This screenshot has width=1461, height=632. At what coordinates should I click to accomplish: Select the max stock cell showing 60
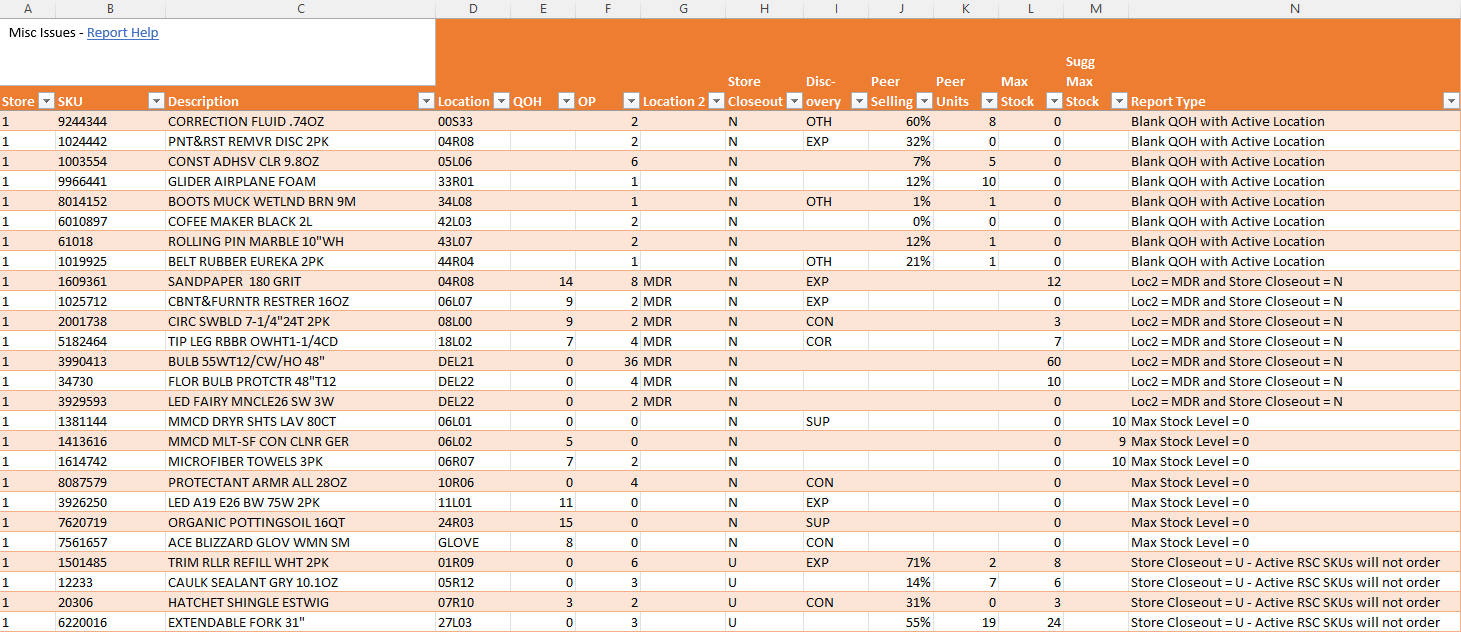click(1031, 361)
